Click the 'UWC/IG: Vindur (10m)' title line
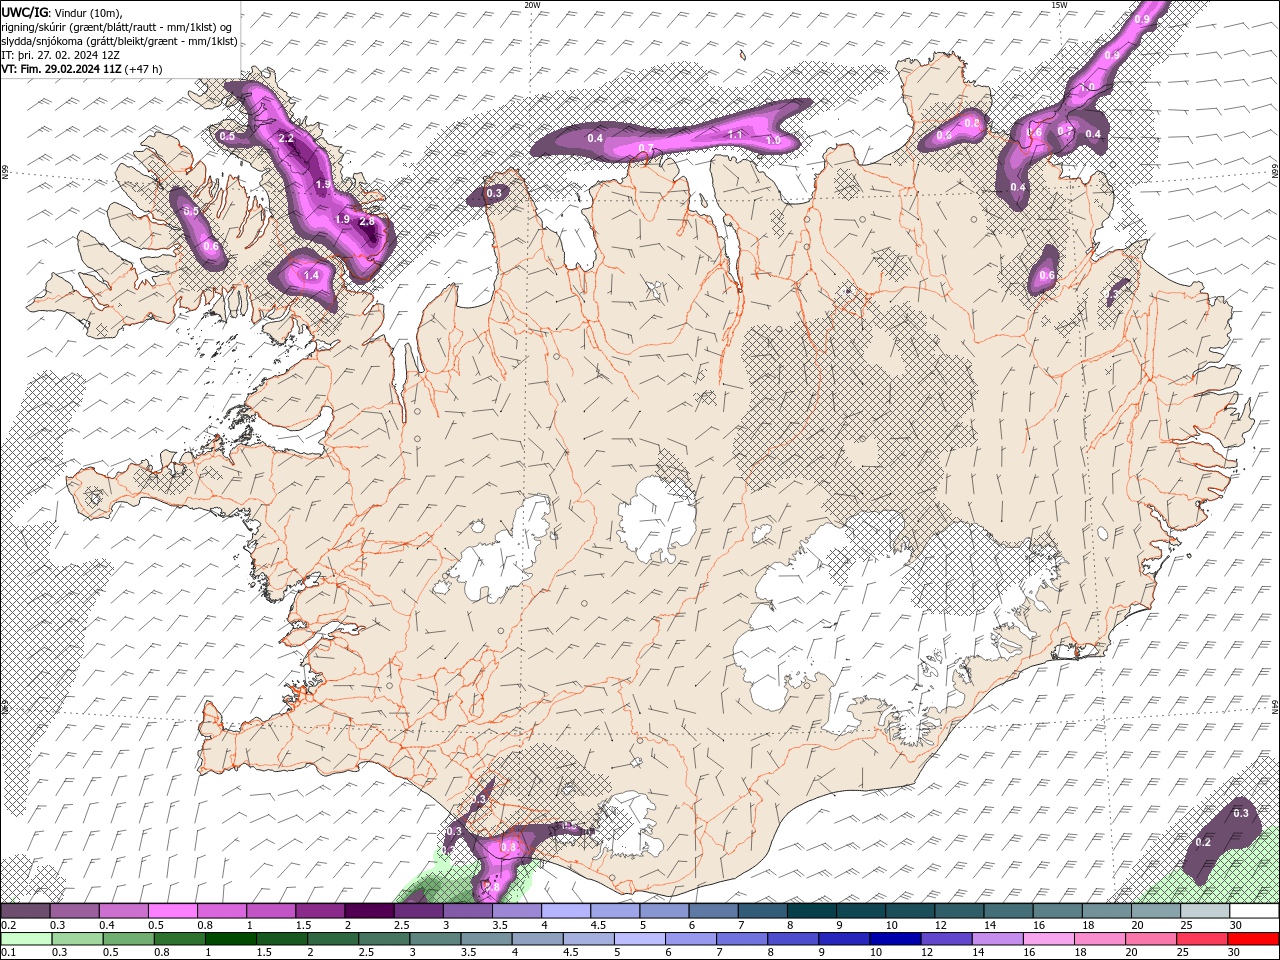This screenshot has height=960, width=1280. pyautogui.click(x=61, y=12)
